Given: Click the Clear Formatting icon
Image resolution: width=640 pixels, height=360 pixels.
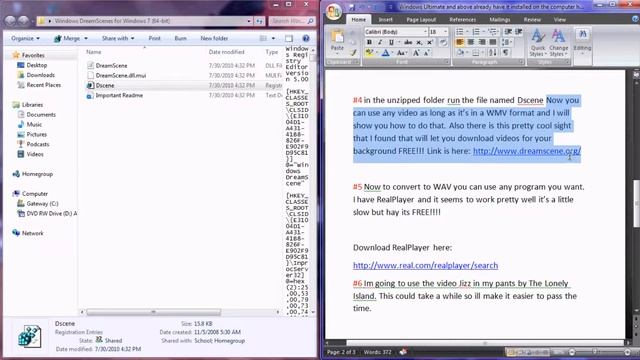Looking at the screenshot, I should pyautogui.click(x=444, y=42).
